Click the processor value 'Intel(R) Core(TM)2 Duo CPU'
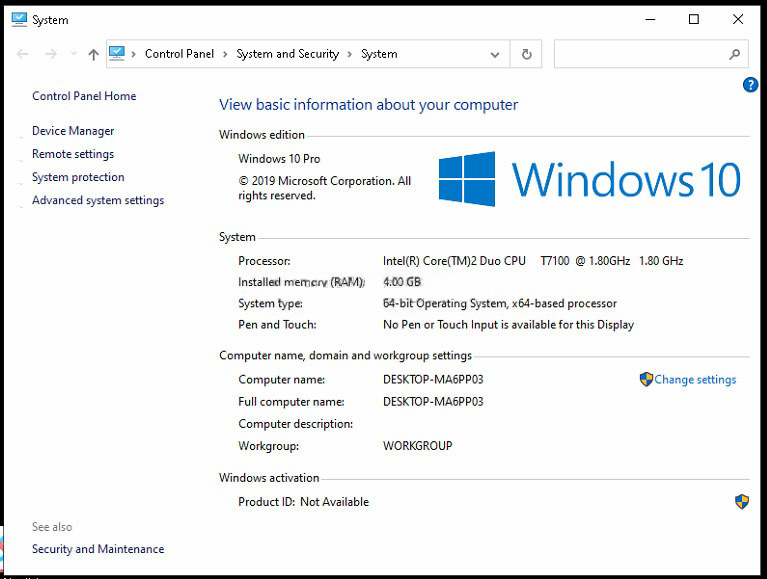767x579 pixels. click(x=454, y=261)
